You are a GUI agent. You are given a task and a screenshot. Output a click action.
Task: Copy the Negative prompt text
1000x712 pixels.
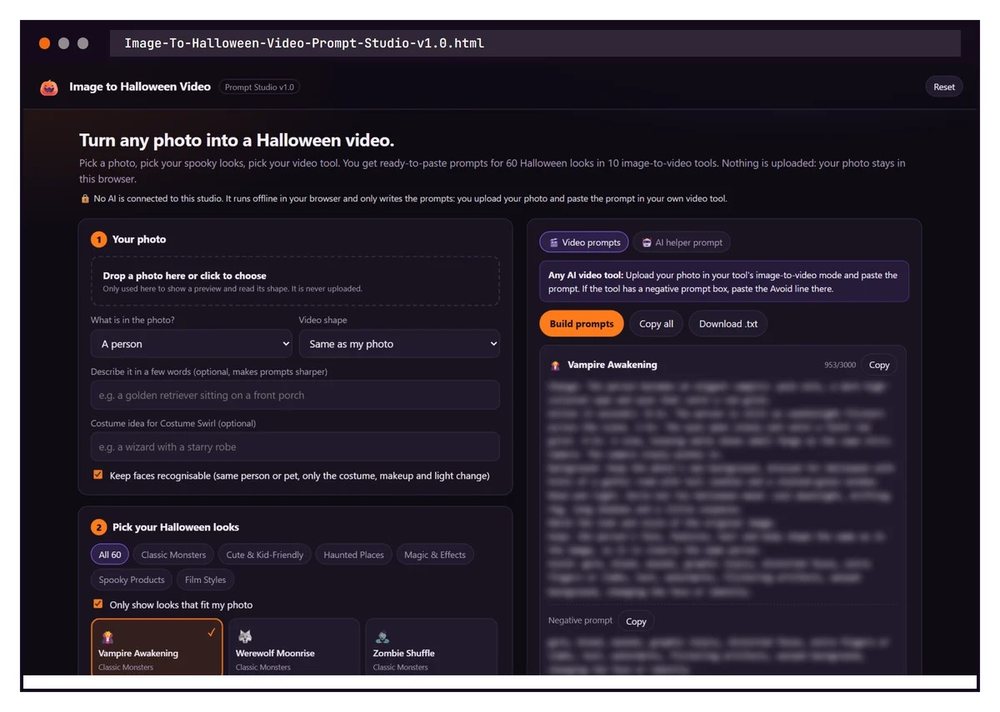pyautogui.click(x=636, y=621)
